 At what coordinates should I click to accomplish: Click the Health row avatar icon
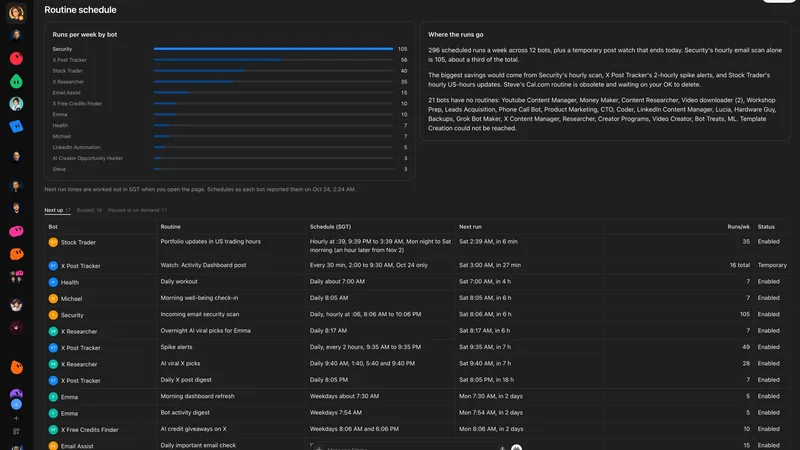53,282
